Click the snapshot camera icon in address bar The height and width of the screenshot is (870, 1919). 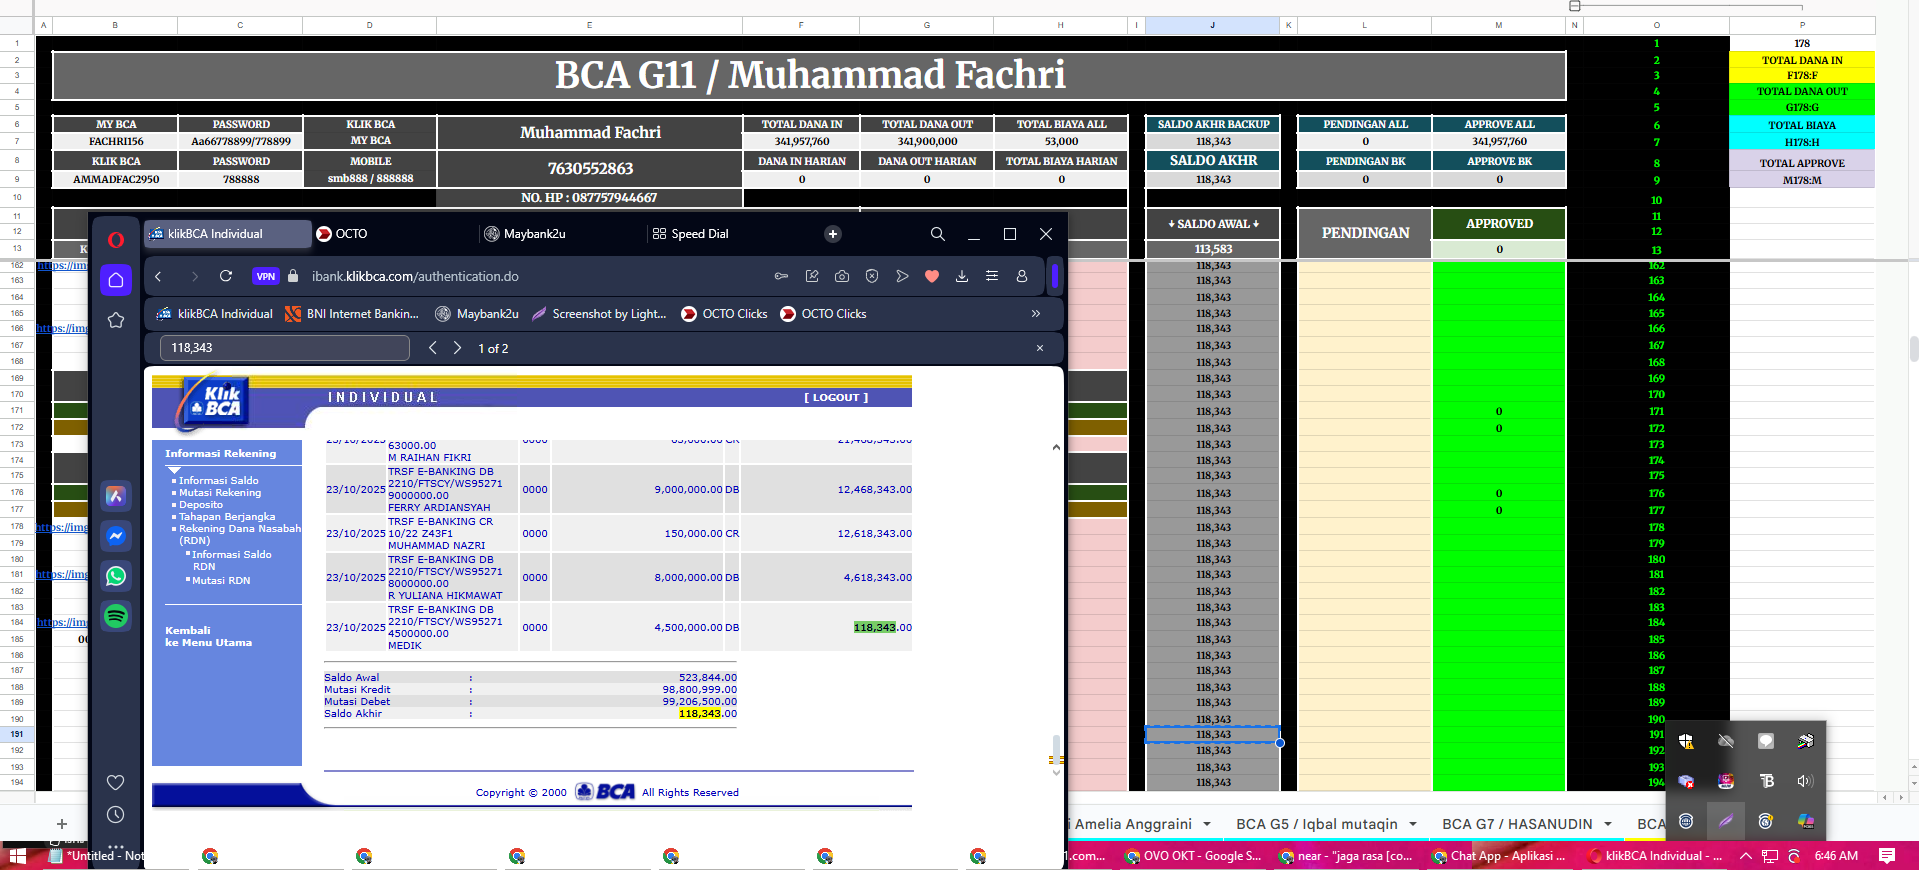842,277
